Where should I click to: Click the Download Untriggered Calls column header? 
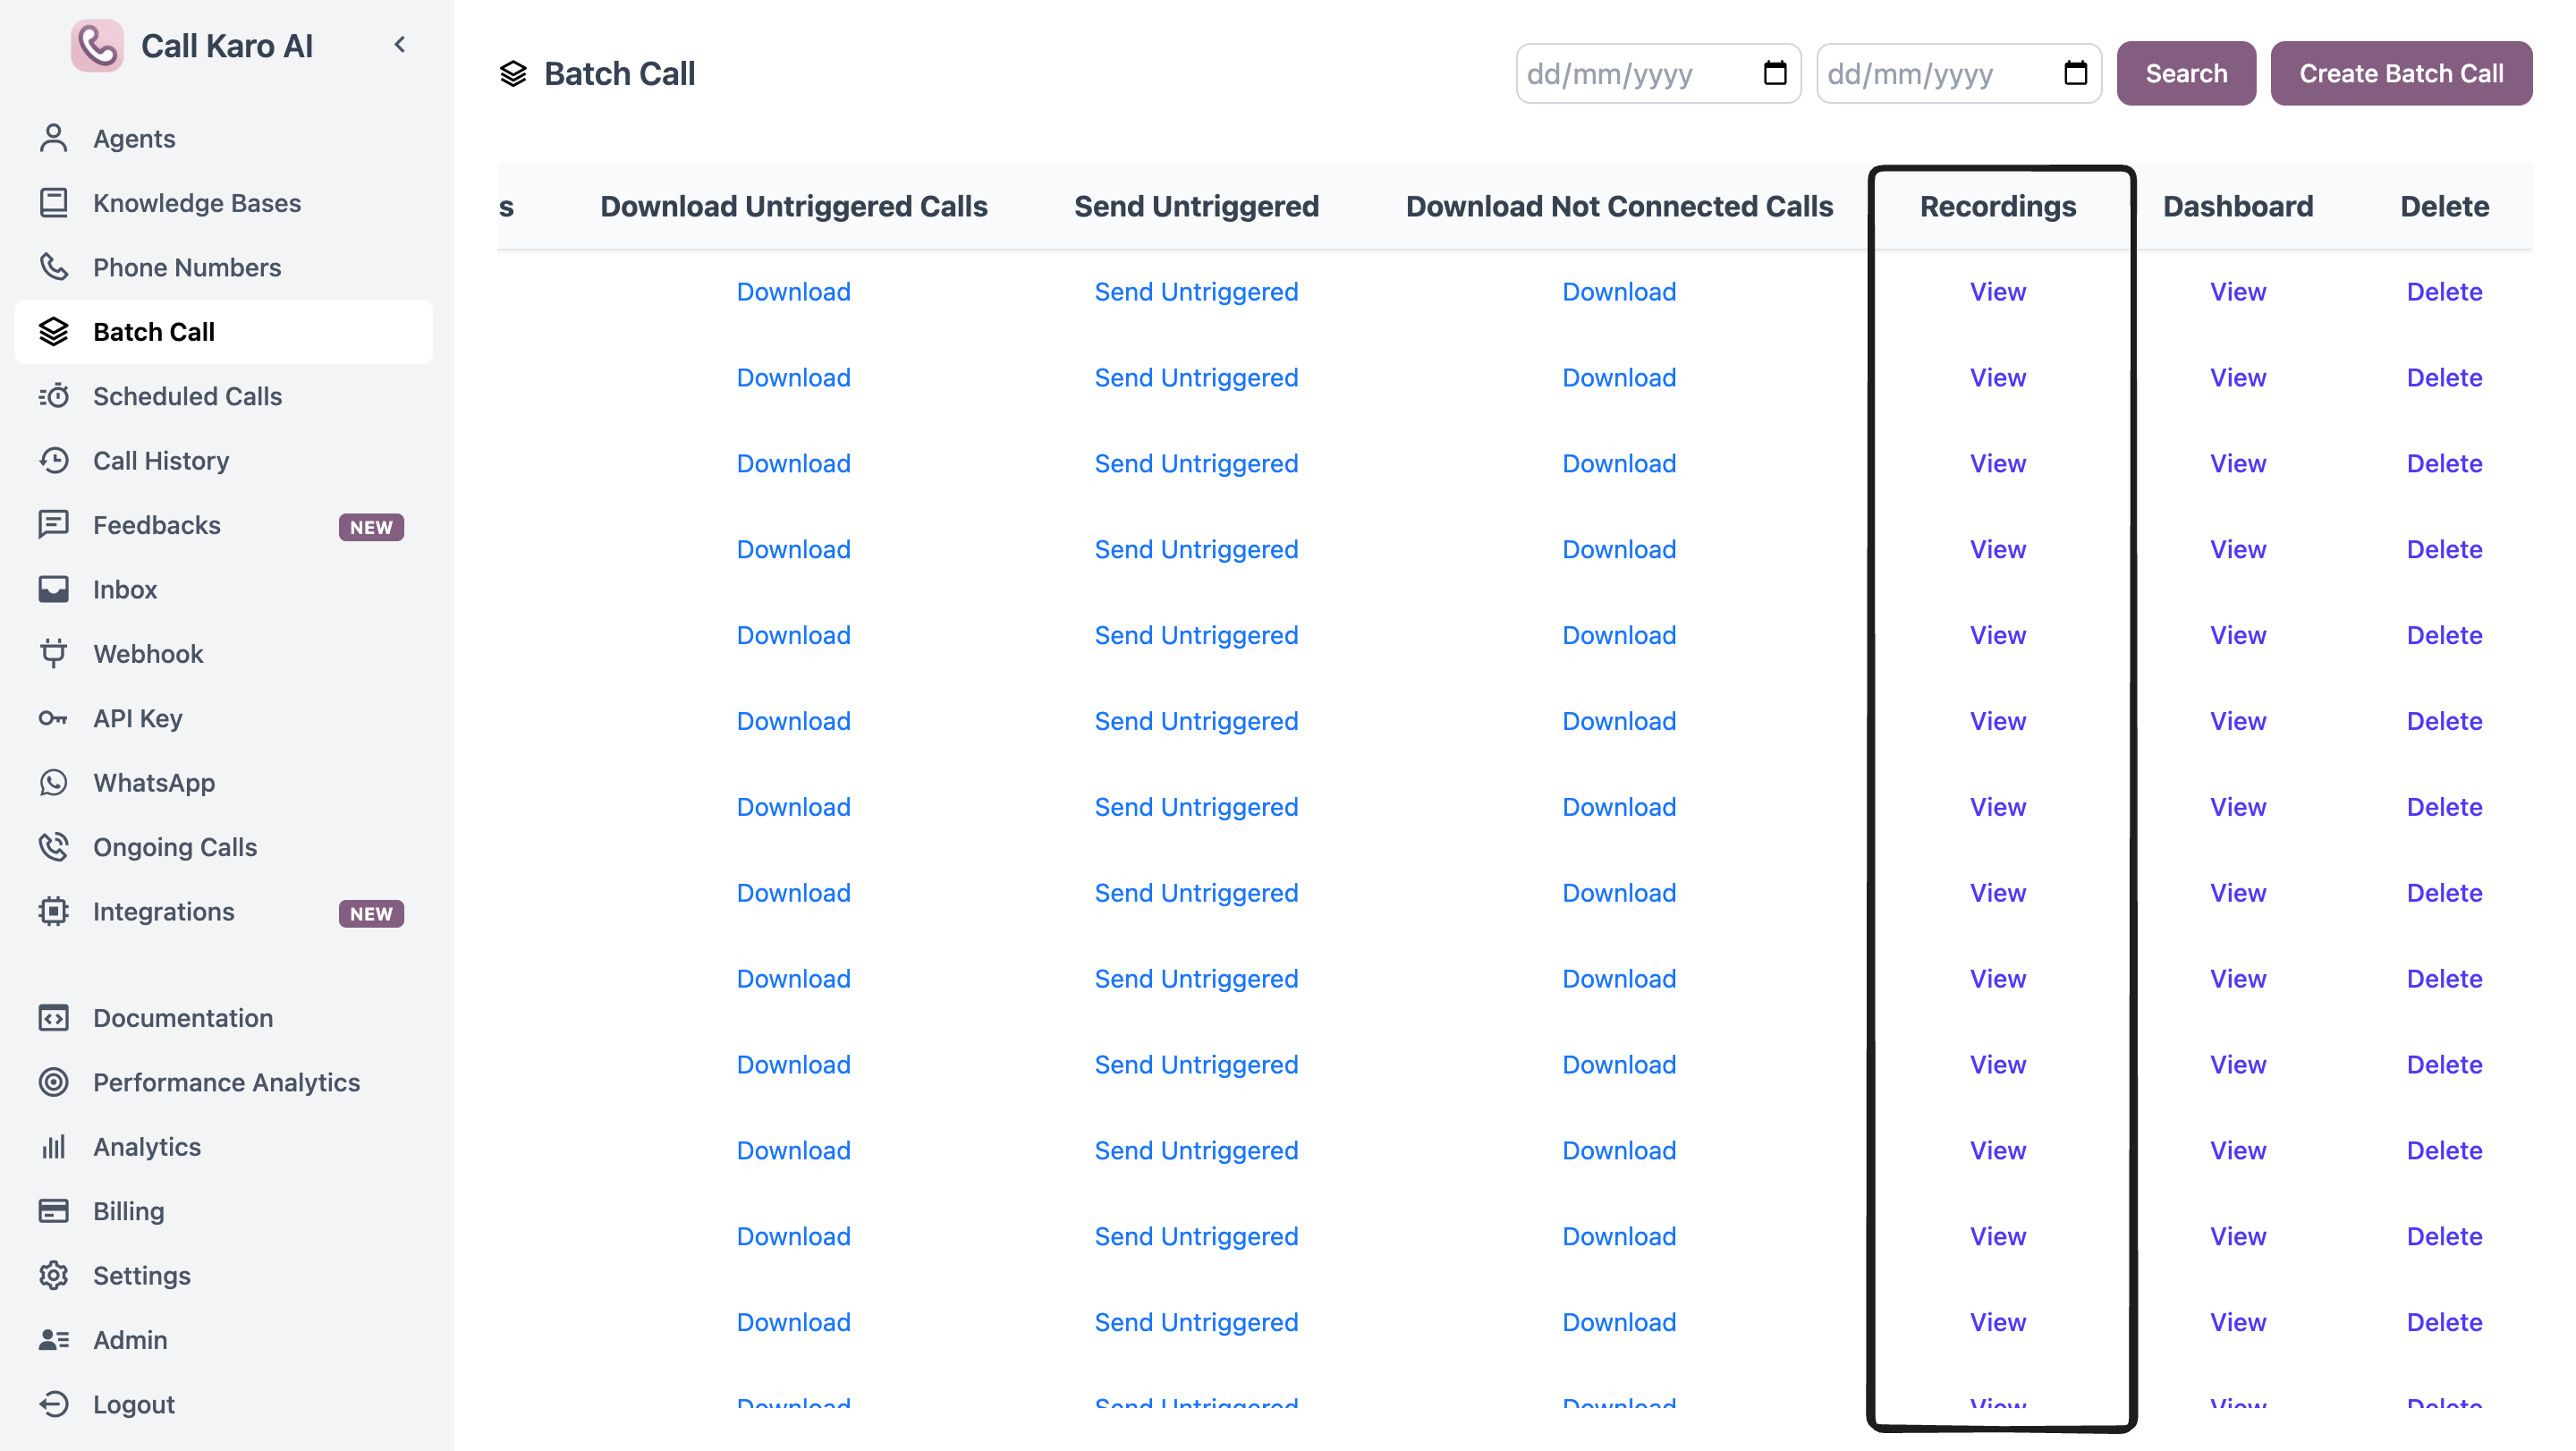point(793,206)
